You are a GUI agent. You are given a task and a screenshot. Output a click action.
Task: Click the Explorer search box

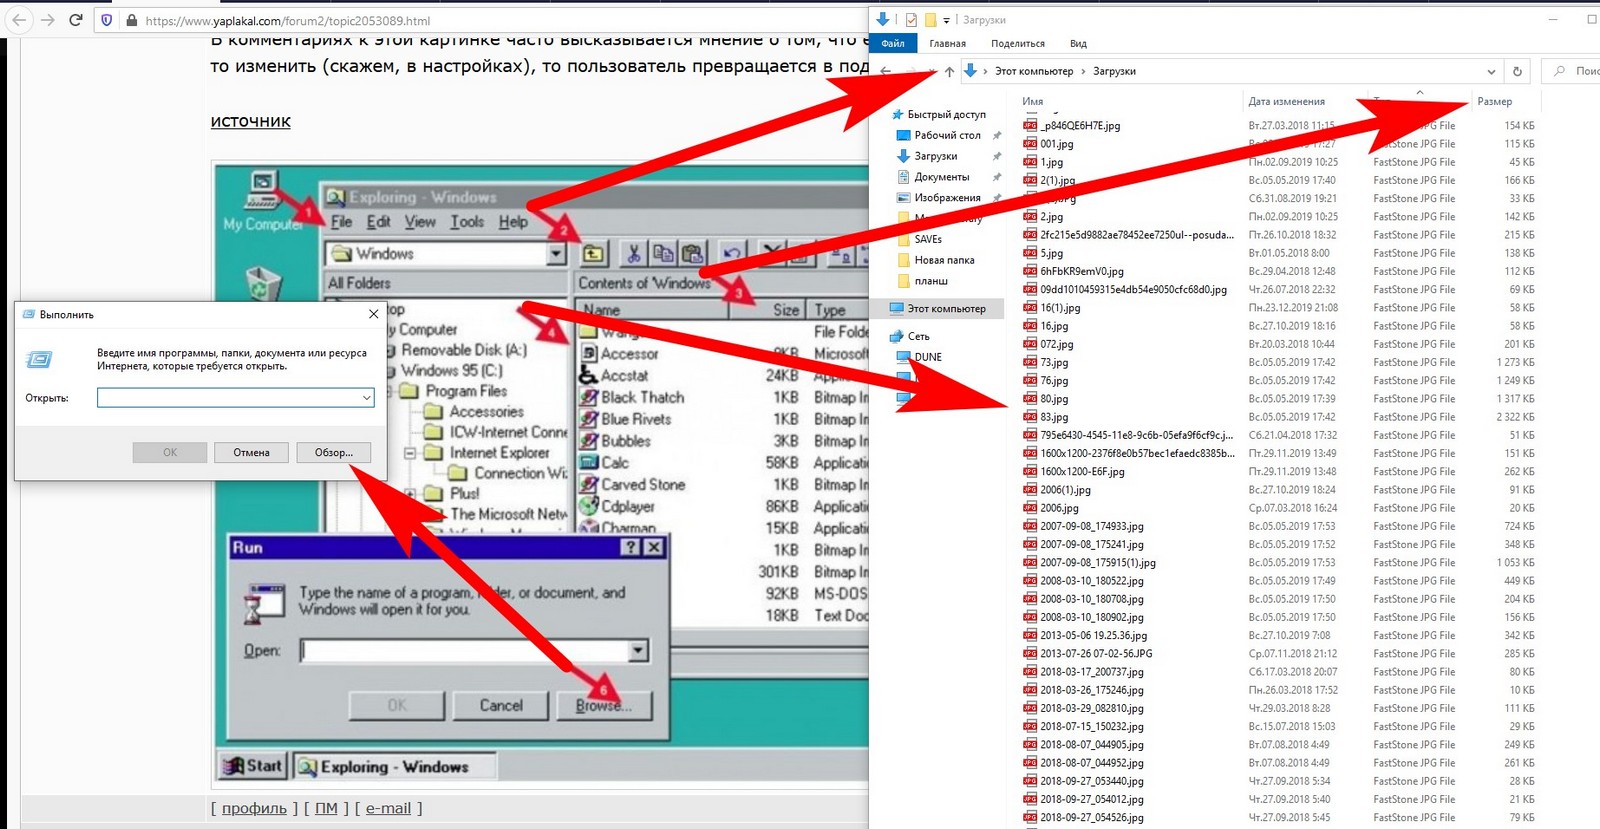(1572, 71)
